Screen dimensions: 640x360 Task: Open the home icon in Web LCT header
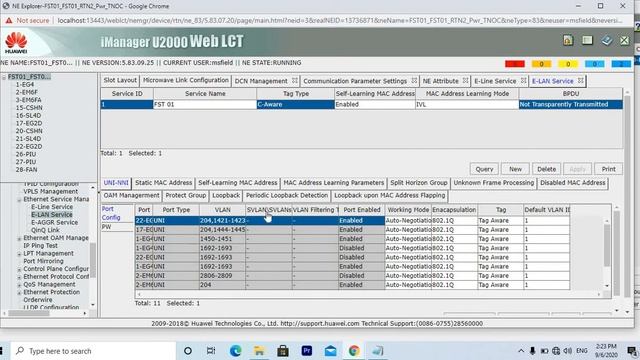pos(568,40)
